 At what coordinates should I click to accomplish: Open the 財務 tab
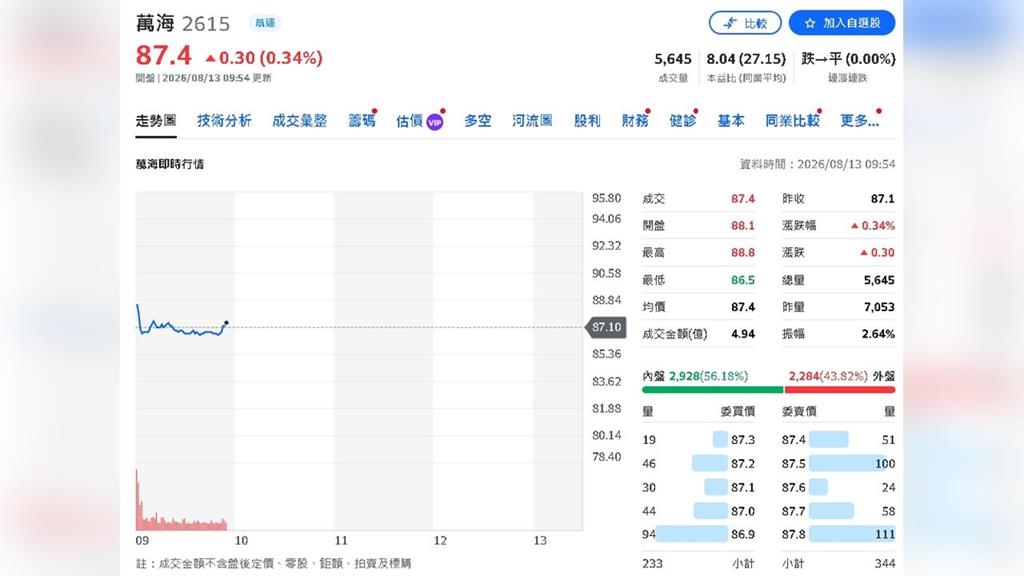click(x=635, y=121)
